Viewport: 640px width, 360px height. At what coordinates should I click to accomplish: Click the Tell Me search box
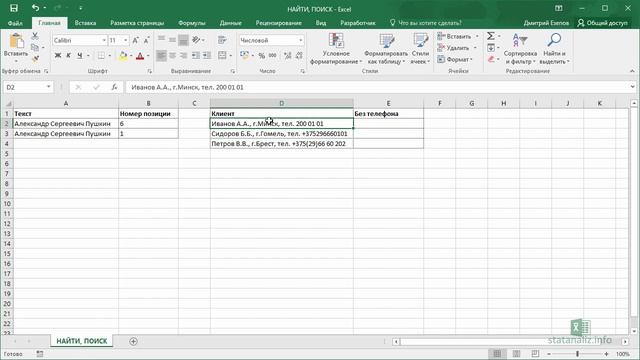coord(426,23)
